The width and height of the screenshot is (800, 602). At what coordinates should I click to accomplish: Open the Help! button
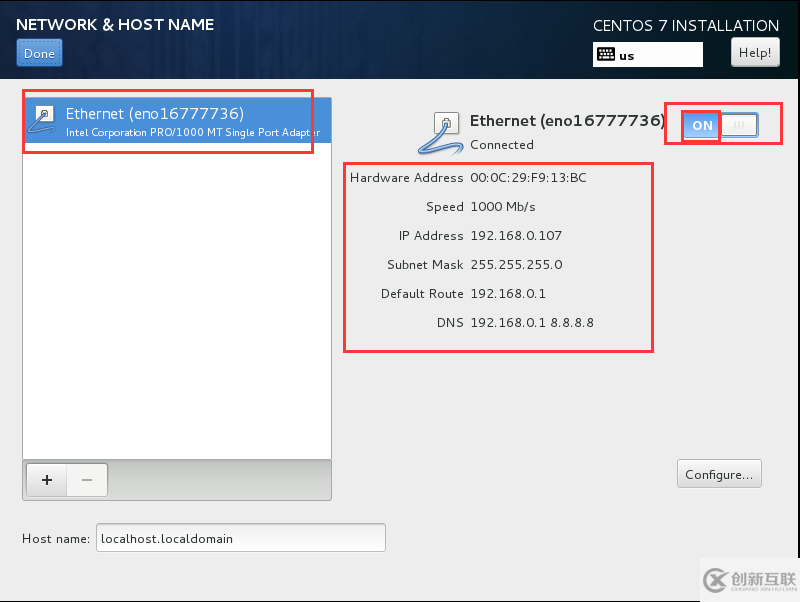[755, 53]
